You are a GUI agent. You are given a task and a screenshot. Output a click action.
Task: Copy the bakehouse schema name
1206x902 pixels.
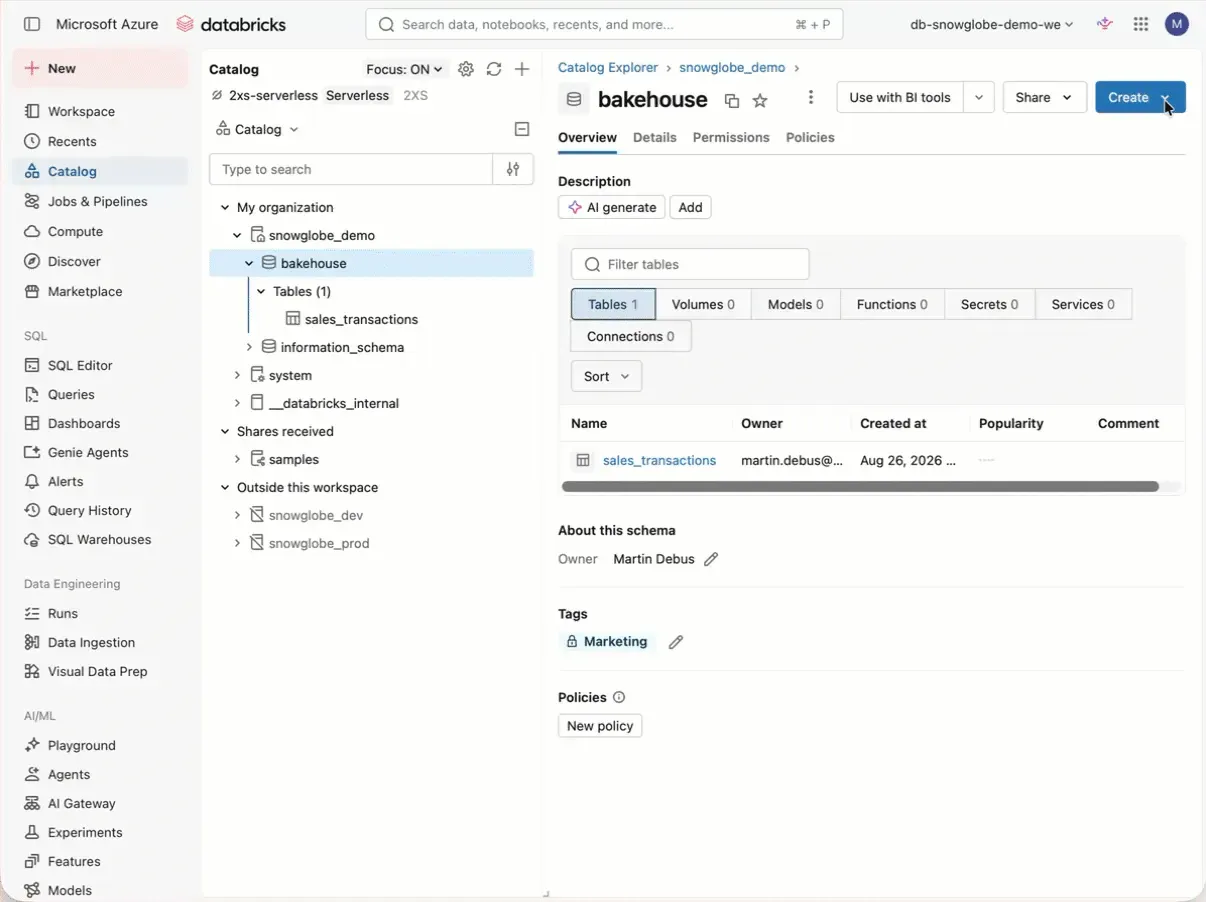[732, 100]
